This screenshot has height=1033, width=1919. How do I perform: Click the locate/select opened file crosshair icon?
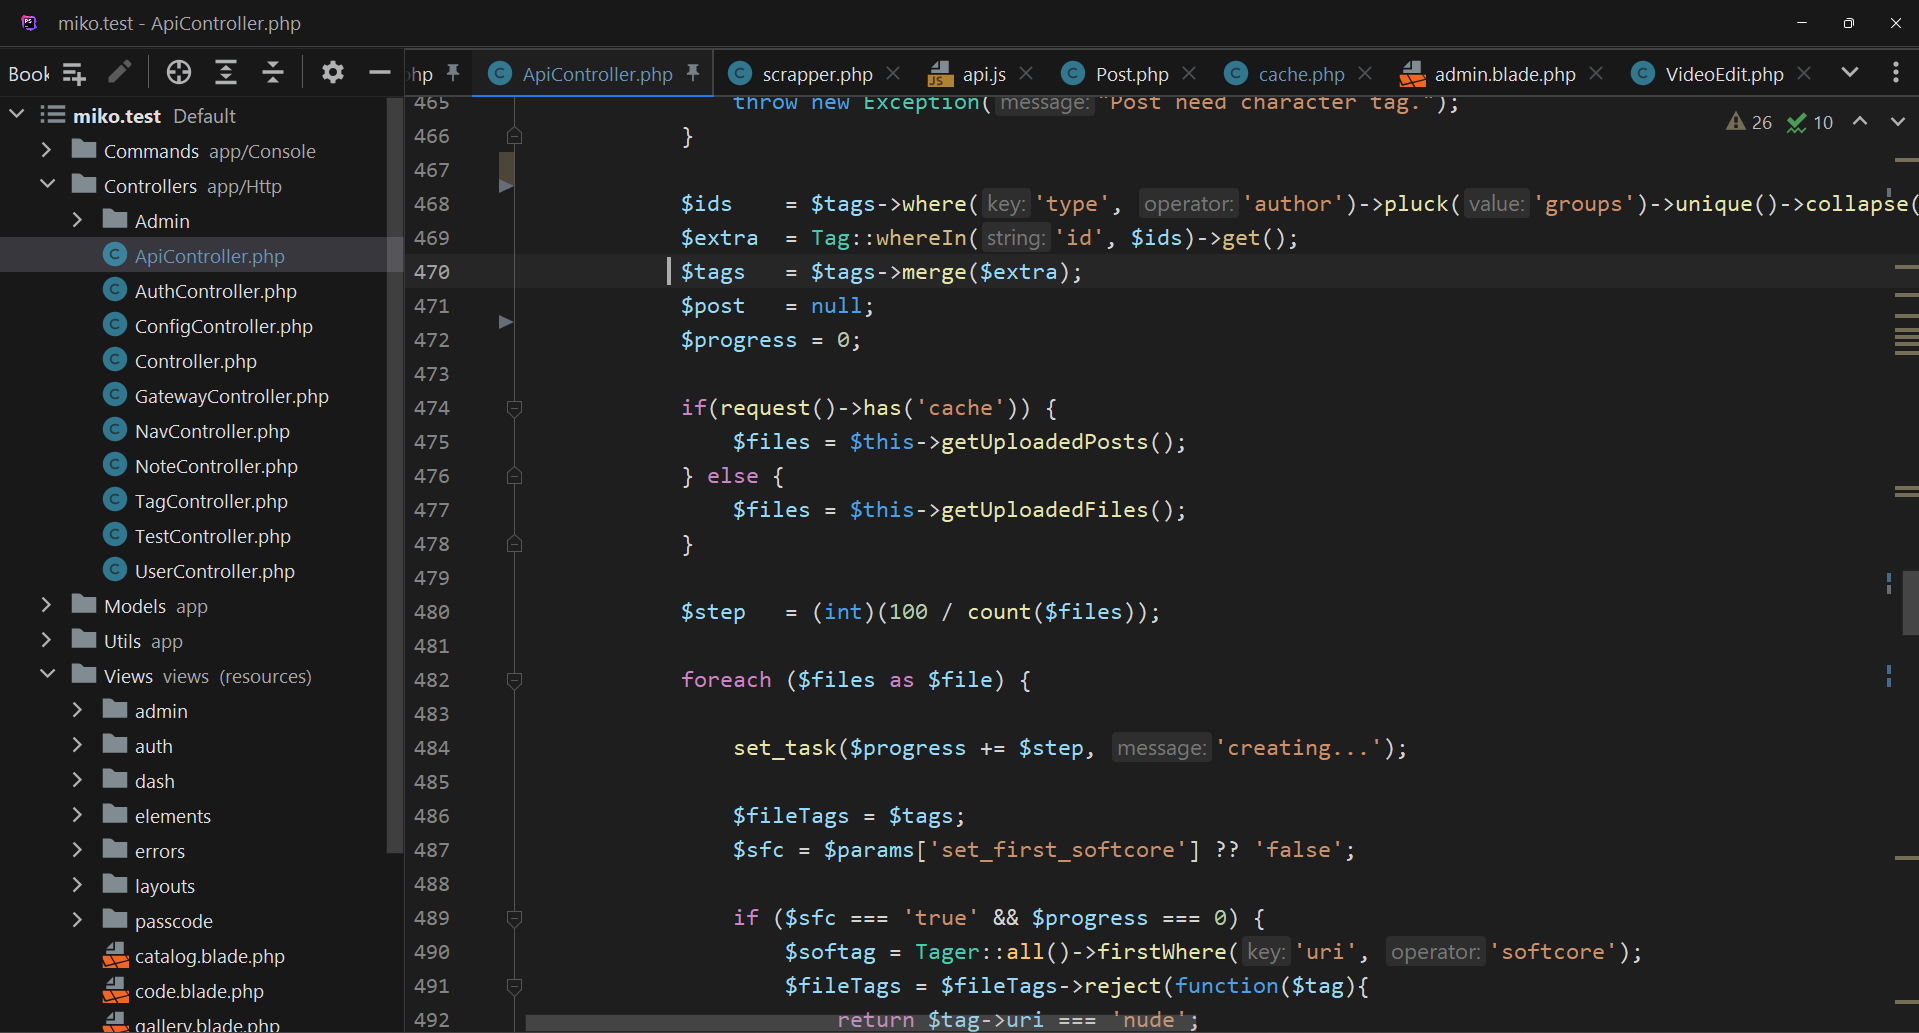[x=179, y=72]
